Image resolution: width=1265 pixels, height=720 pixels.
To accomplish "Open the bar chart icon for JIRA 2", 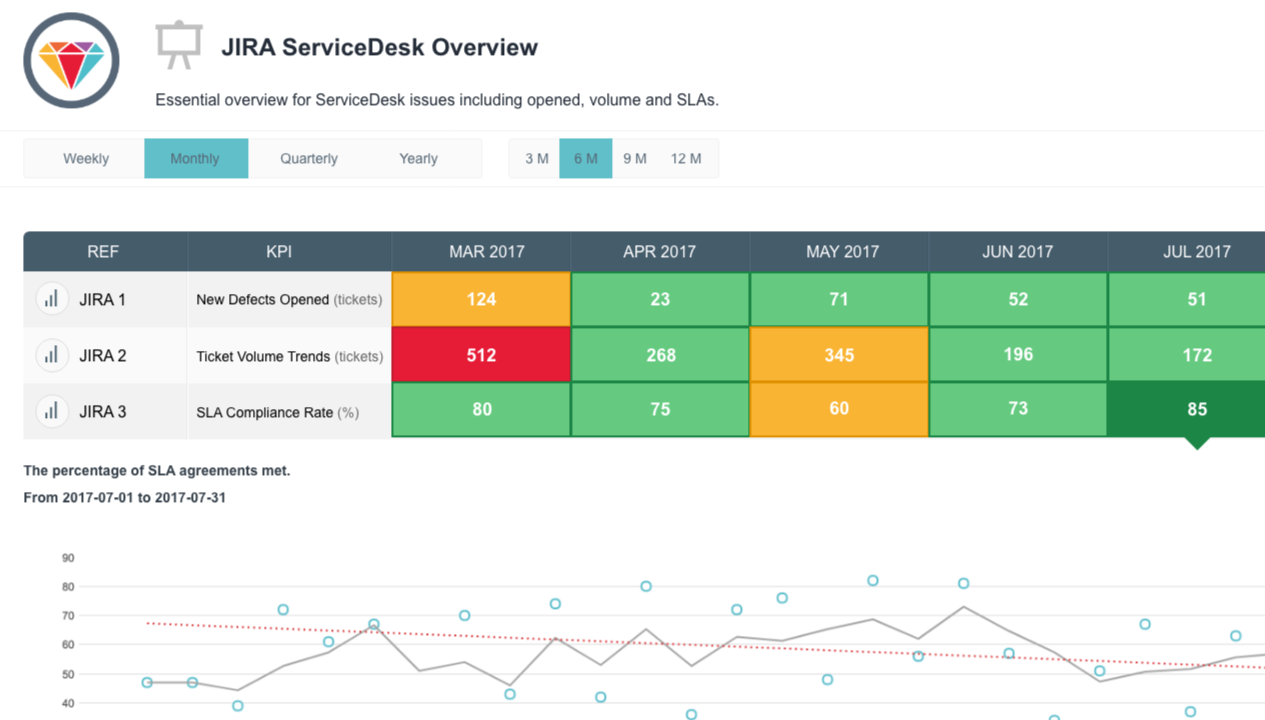I will click(51, 354).
